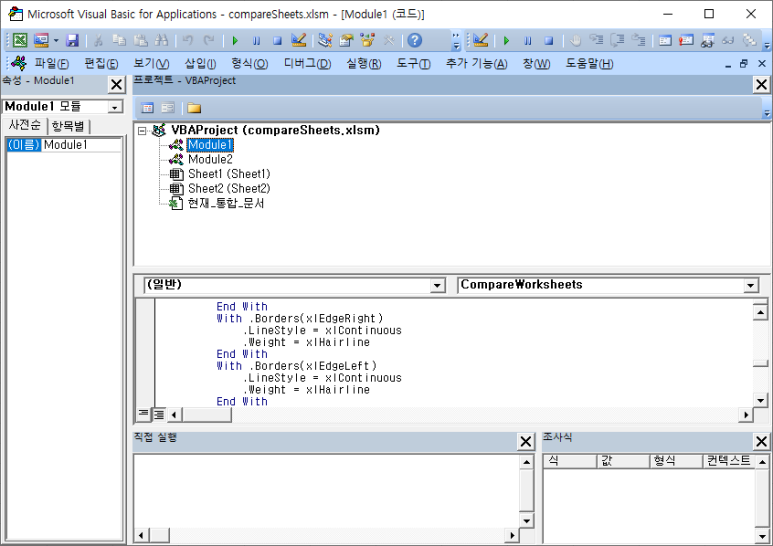
Task: Open Project Explorer from toolbar icon
Action: click(325, 40)
